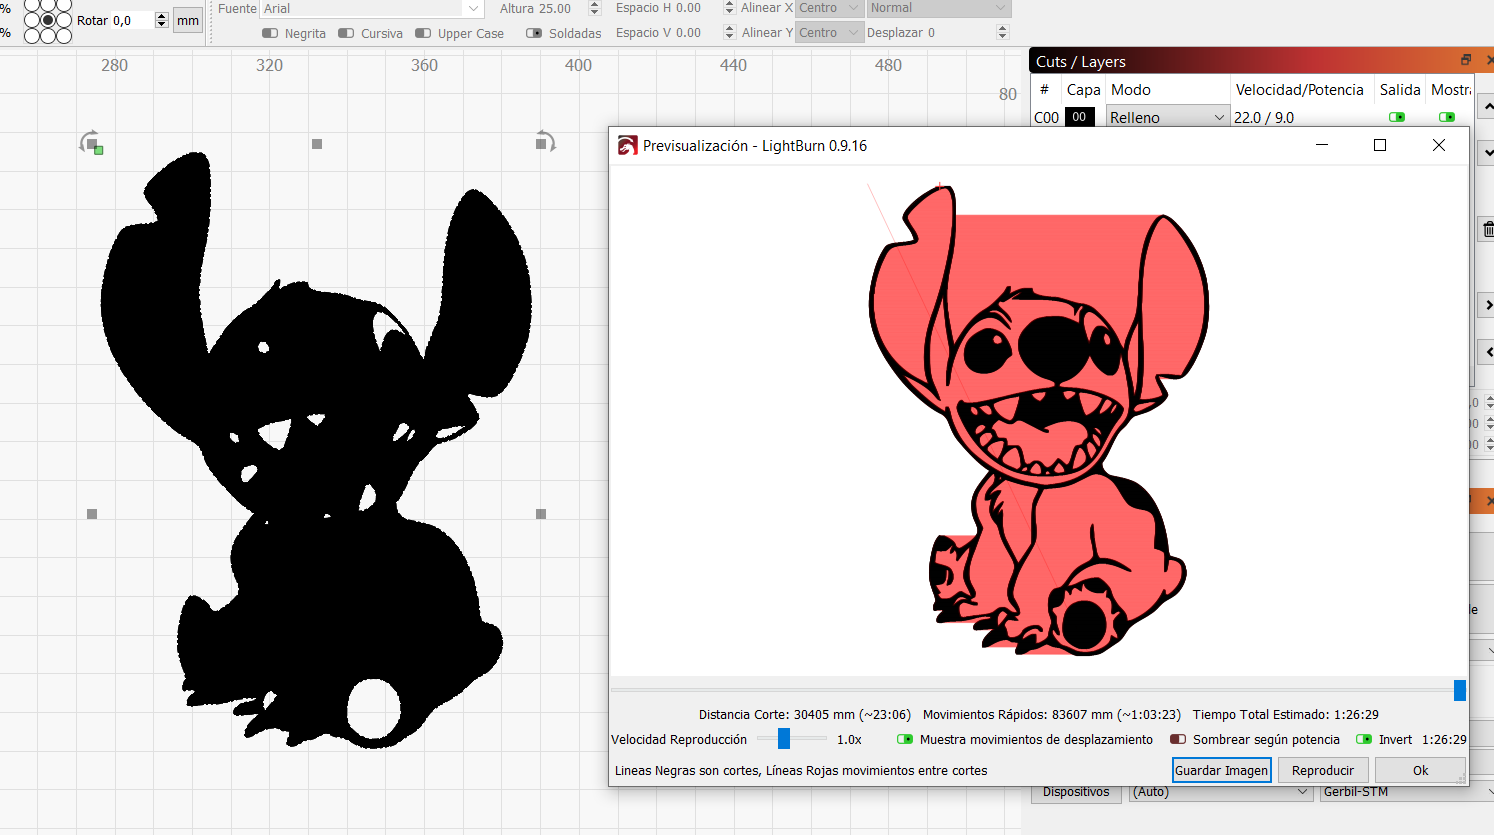Screen dimensions: 1494x835
Task: Open the Modo dropdown set to Relleno
Action: pyautogui.click(x=1168, y=117)
